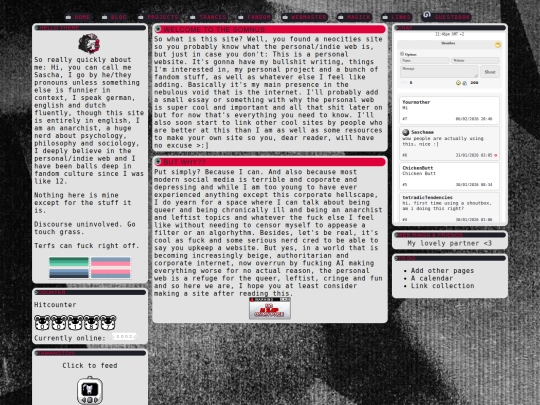540x405 pixels.
Task: Click the Shout button
Action: coord(490,72)
